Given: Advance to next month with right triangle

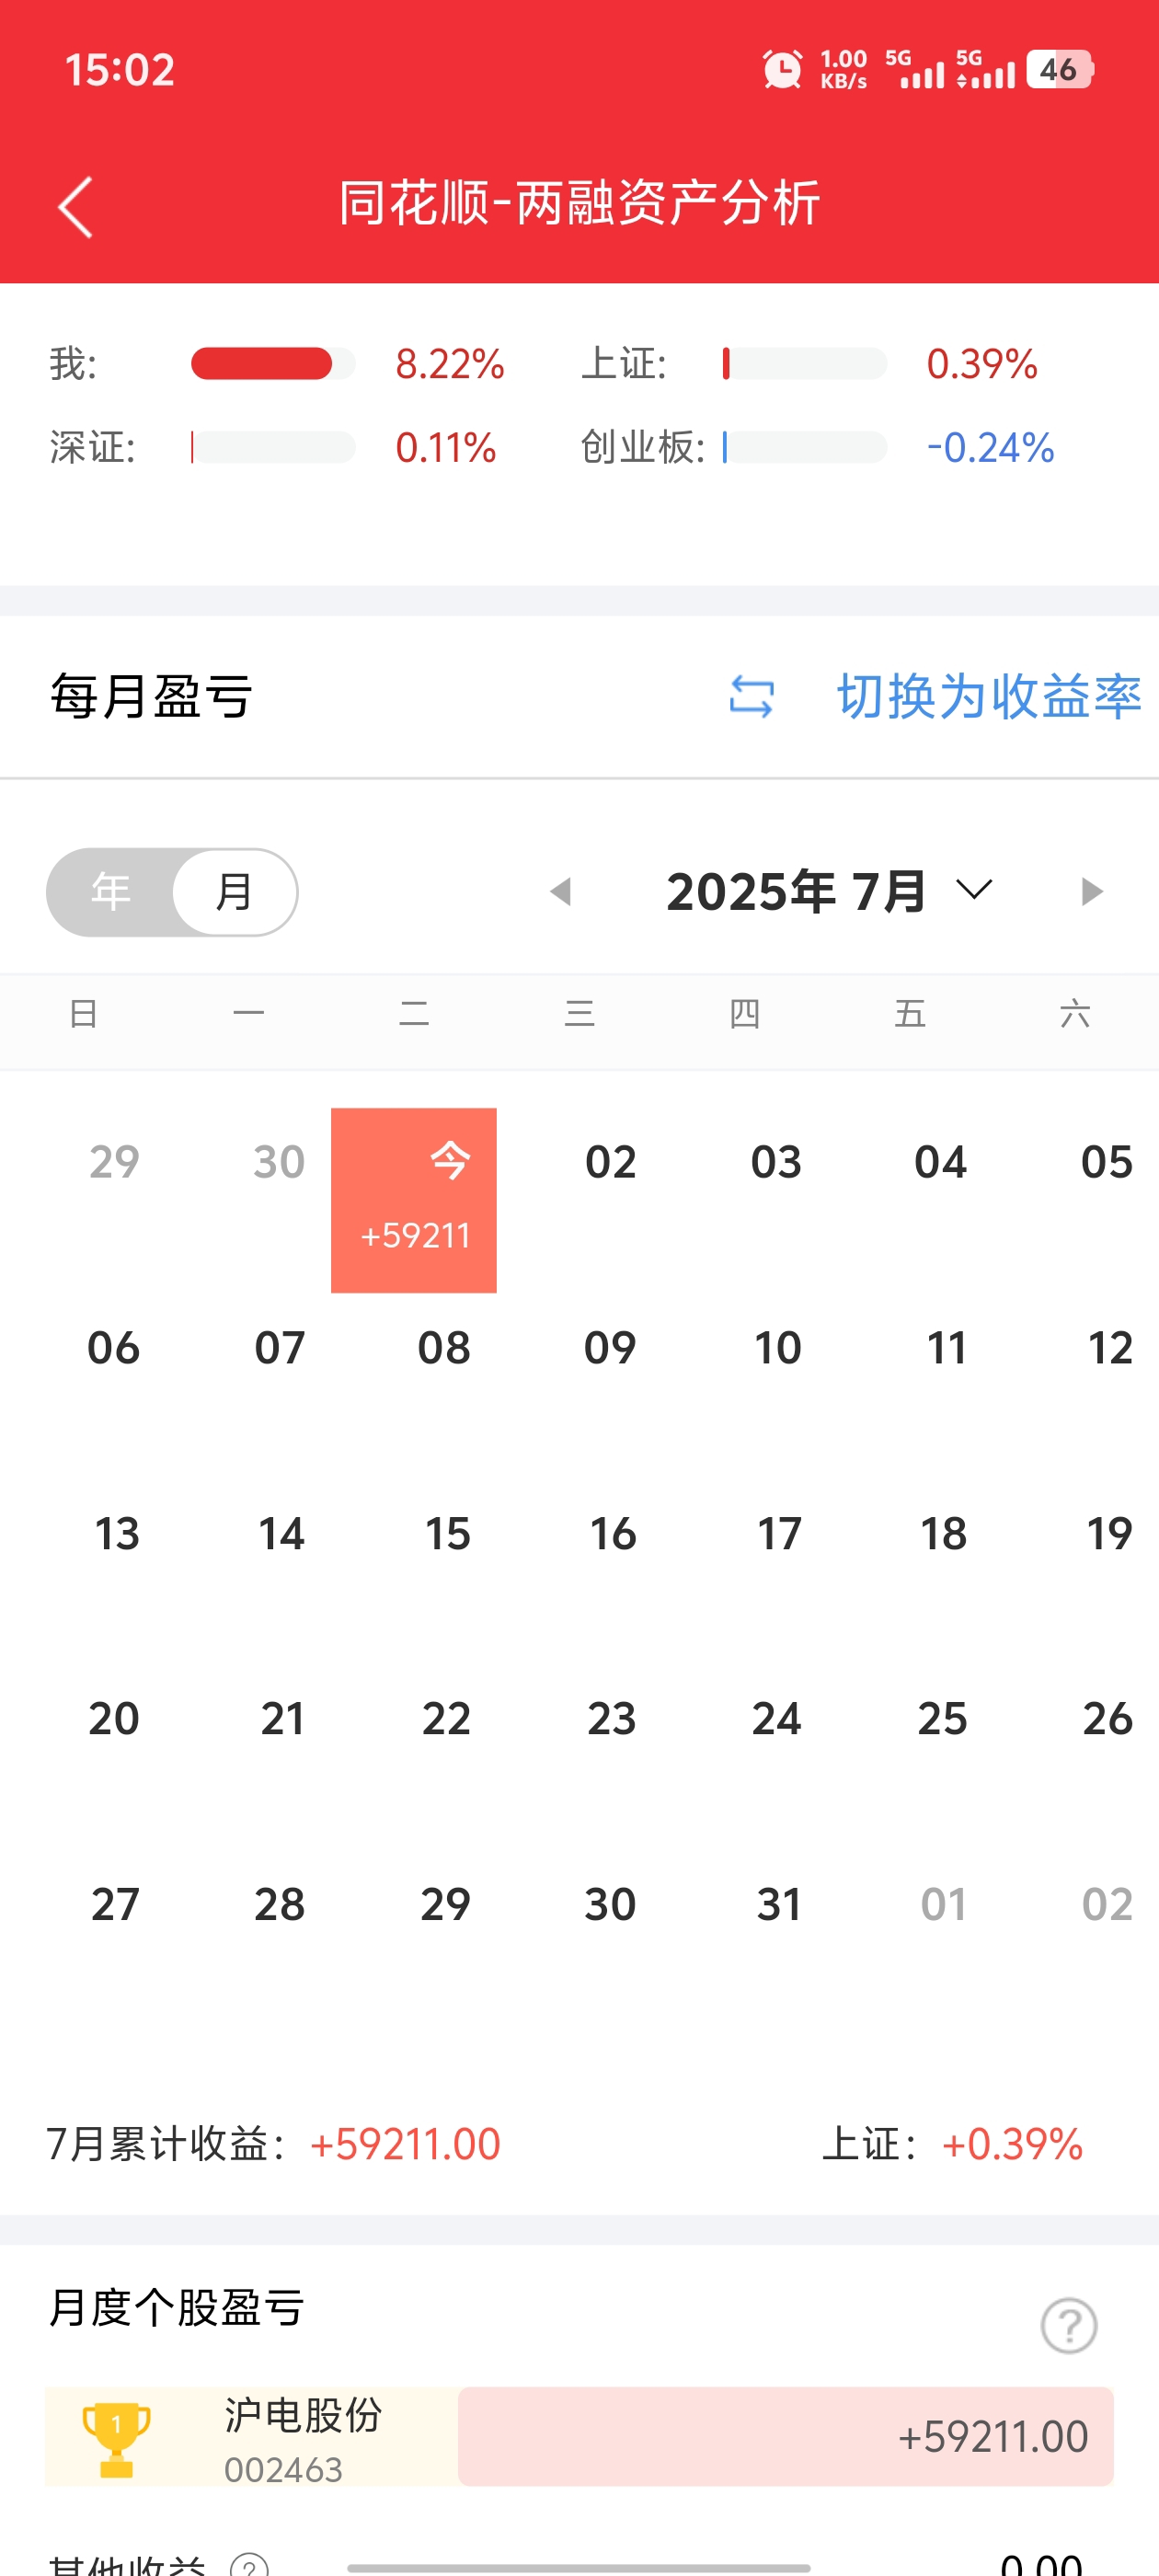Looking at the screenshot, I should (1092, 891).
